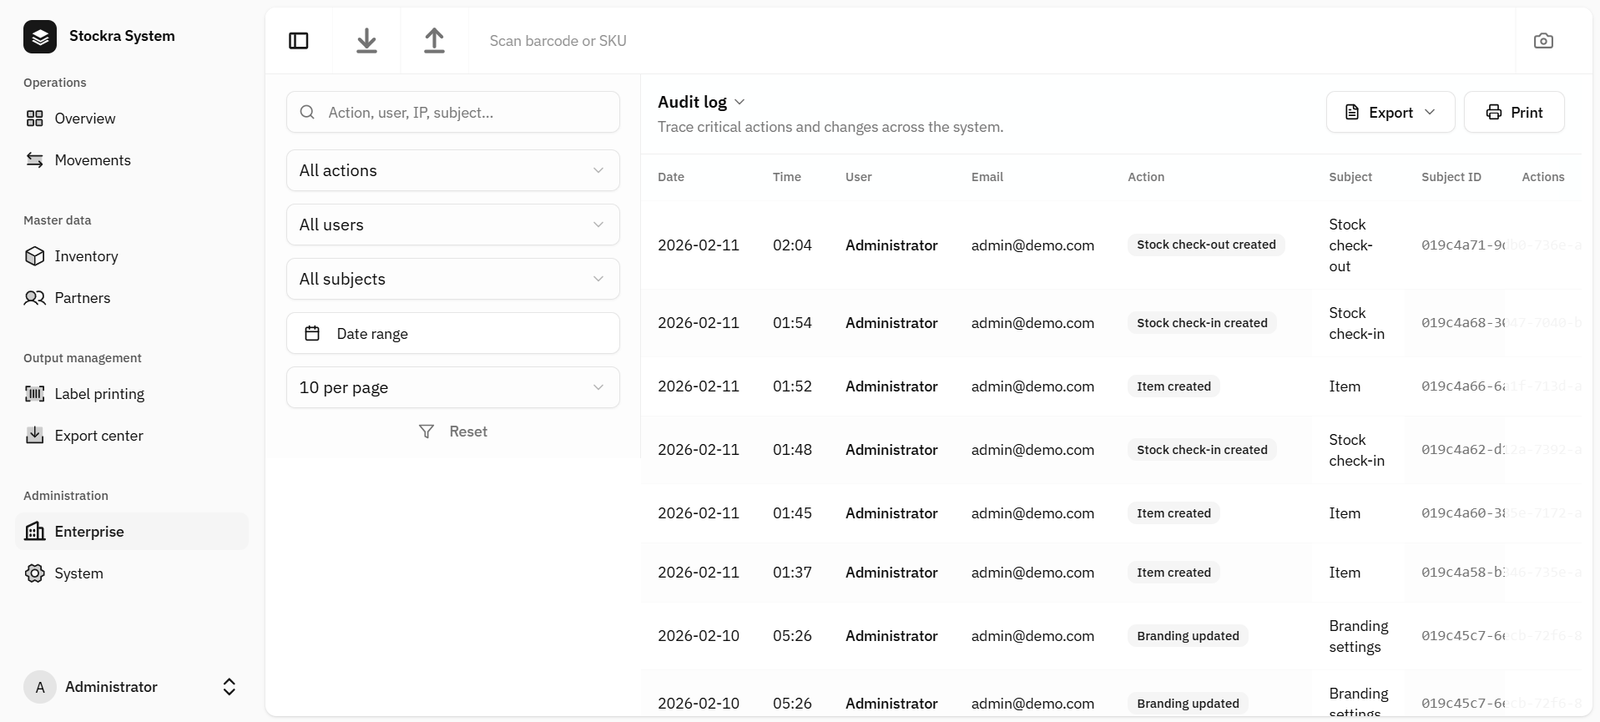Viewport: 1600px width, 722px height.
Task: Click the Print button
Action: [x=1513, y=112]
